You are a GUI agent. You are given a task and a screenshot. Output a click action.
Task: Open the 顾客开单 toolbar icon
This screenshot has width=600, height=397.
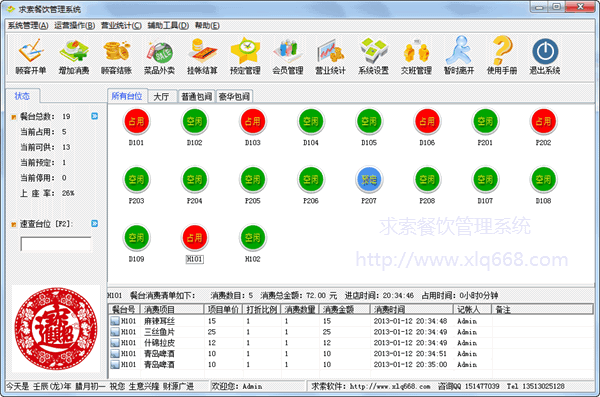coord(31,56)
